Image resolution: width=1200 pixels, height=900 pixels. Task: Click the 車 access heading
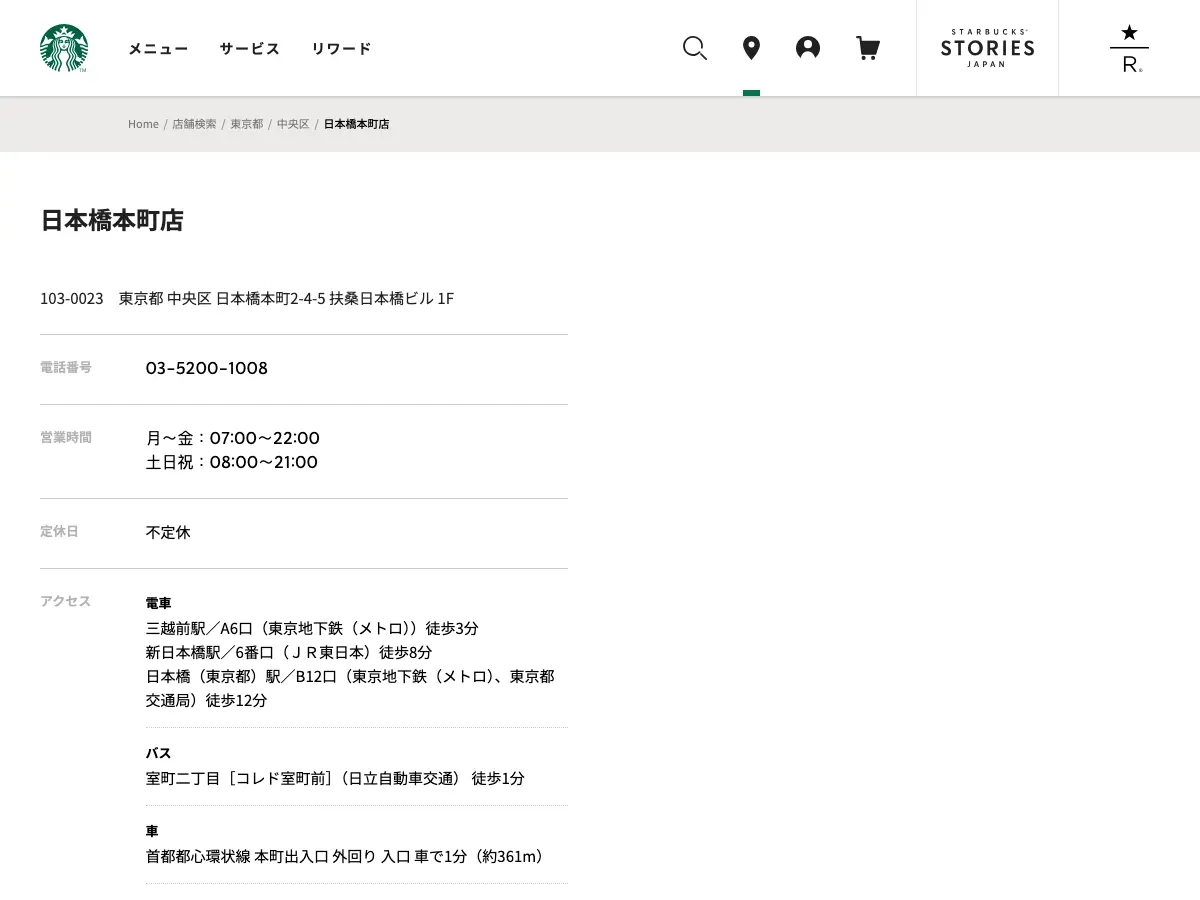tap(152, 831)
